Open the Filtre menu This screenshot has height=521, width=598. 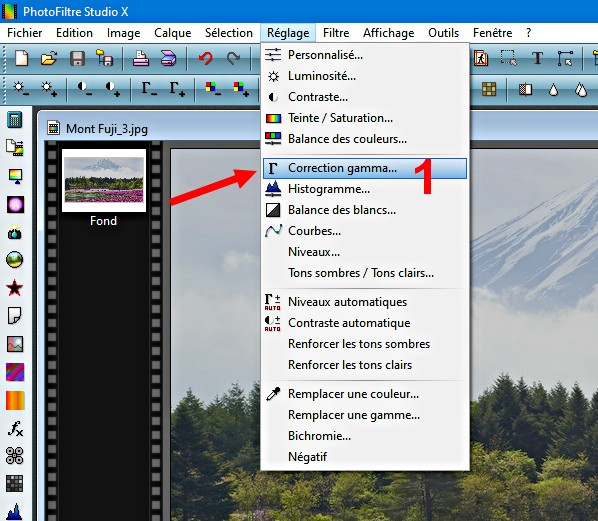click(336, 33)
